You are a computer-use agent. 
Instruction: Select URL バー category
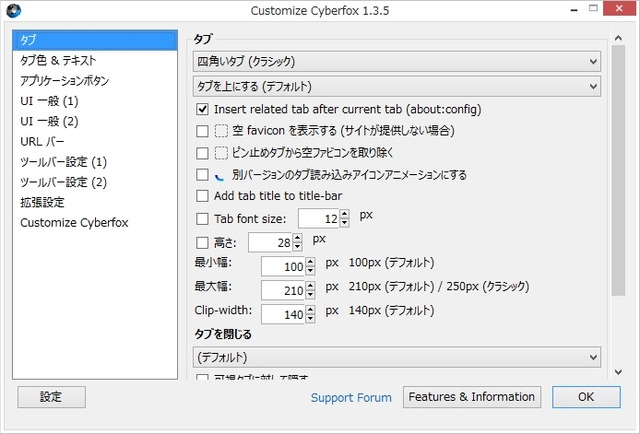pos(95,142)
